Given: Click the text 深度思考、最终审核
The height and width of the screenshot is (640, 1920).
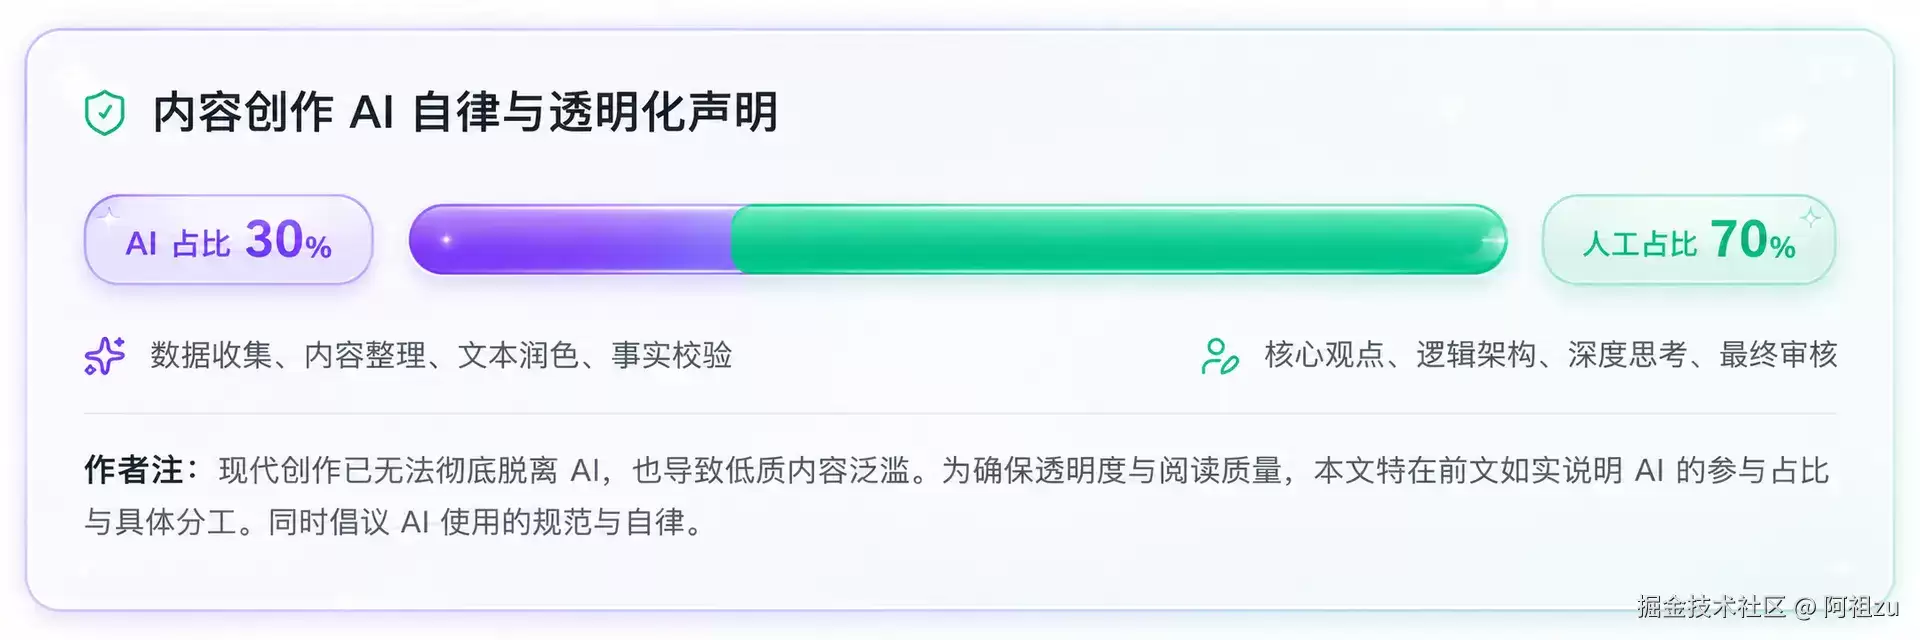Looking at the screenshot, I should pos(1703,355).
